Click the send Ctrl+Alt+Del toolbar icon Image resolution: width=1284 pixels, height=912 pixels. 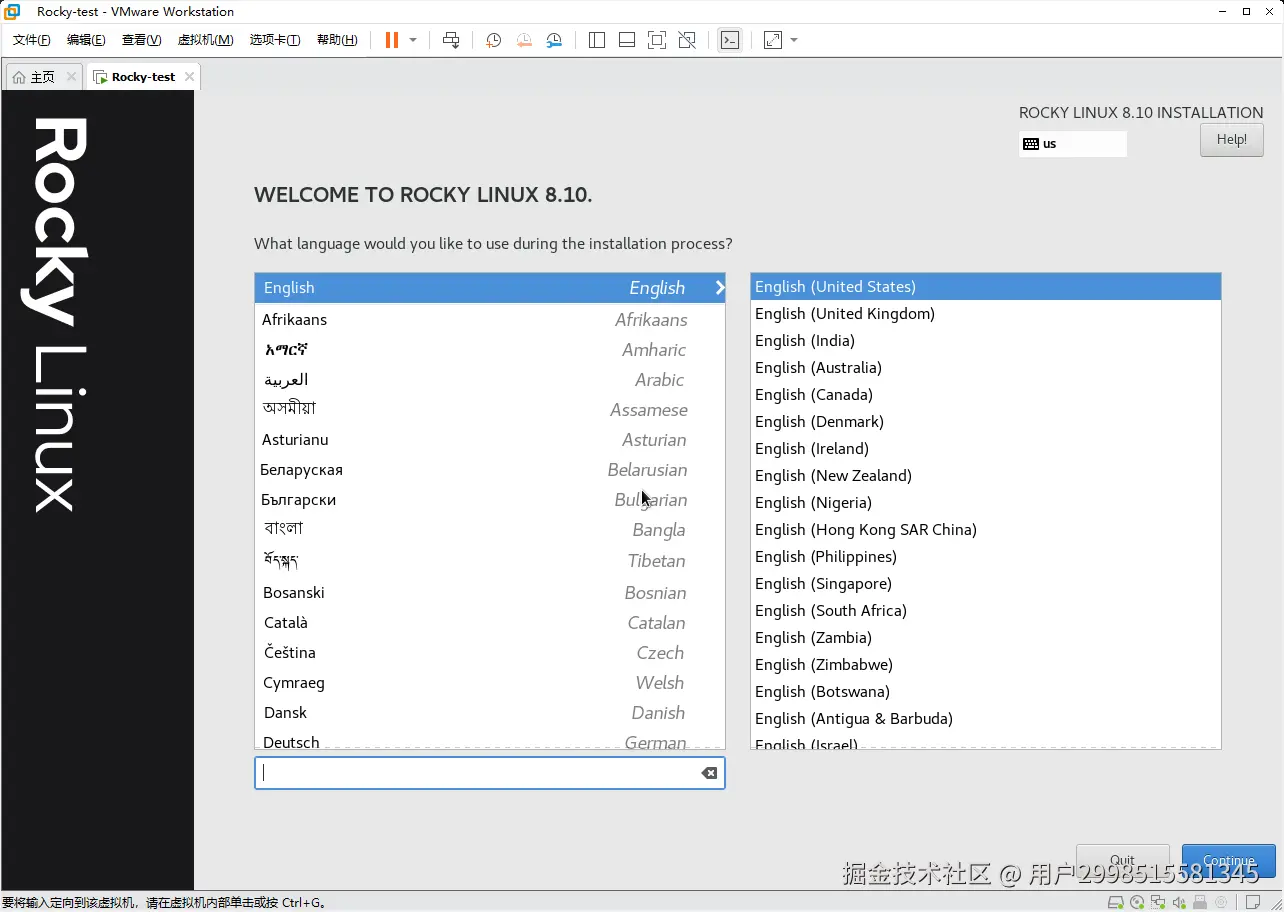click(451, 40)
